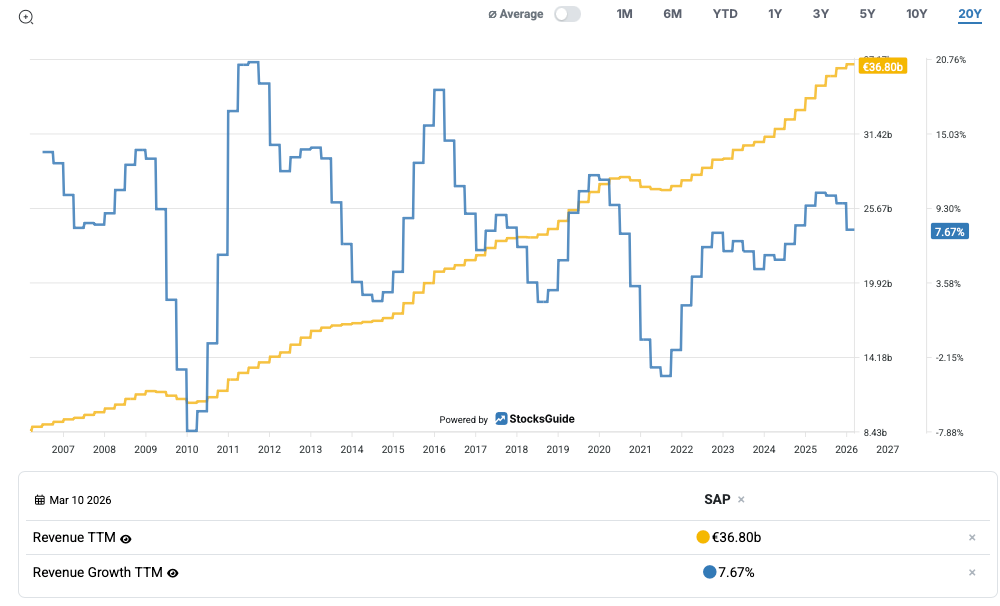The image size is (1000, 606).
Task: Select the 20Y time range
Action: click(969, 14)
